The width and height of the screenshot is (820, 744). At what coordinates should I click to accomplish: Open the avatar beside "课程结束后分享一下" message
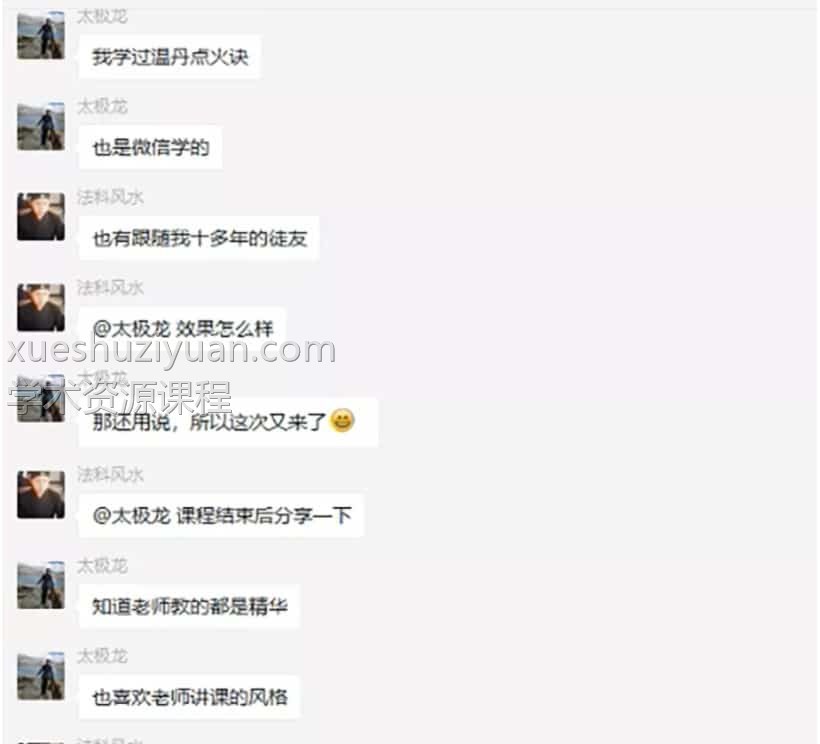pyautogui.click(x=41, y=495)
